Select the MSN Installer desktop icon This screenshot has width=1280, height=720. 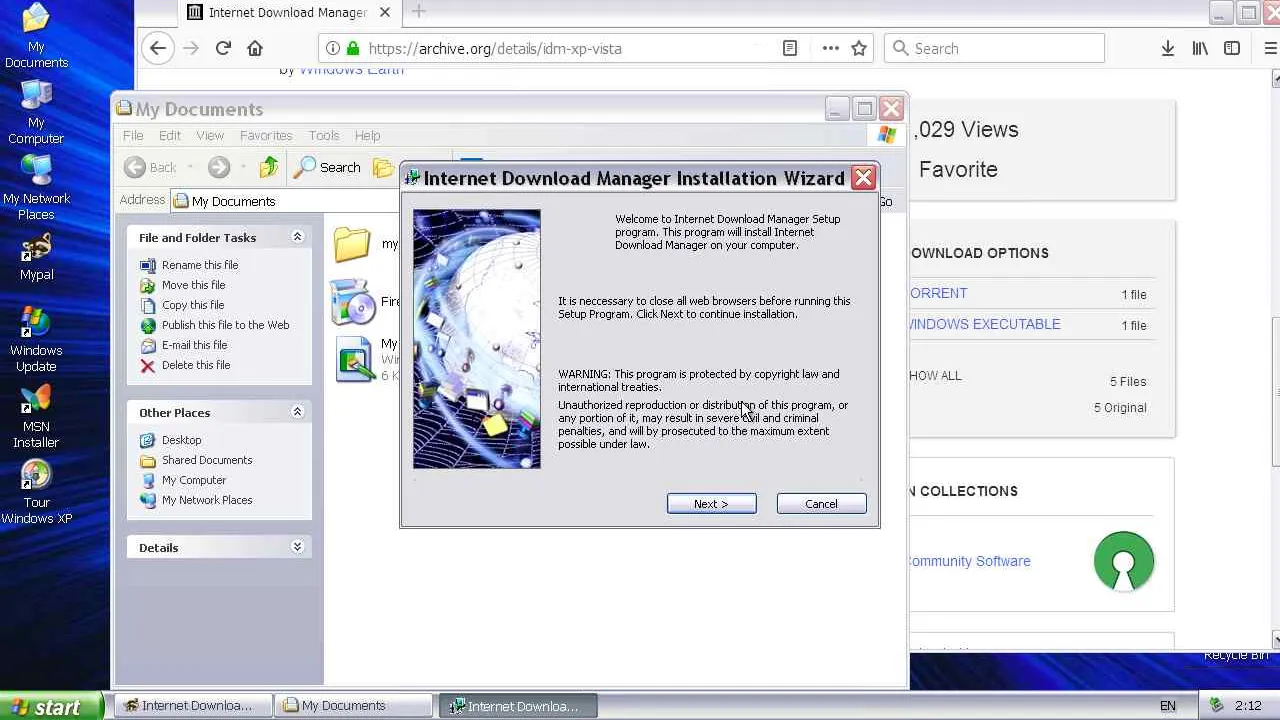click(x=36, y=416)
